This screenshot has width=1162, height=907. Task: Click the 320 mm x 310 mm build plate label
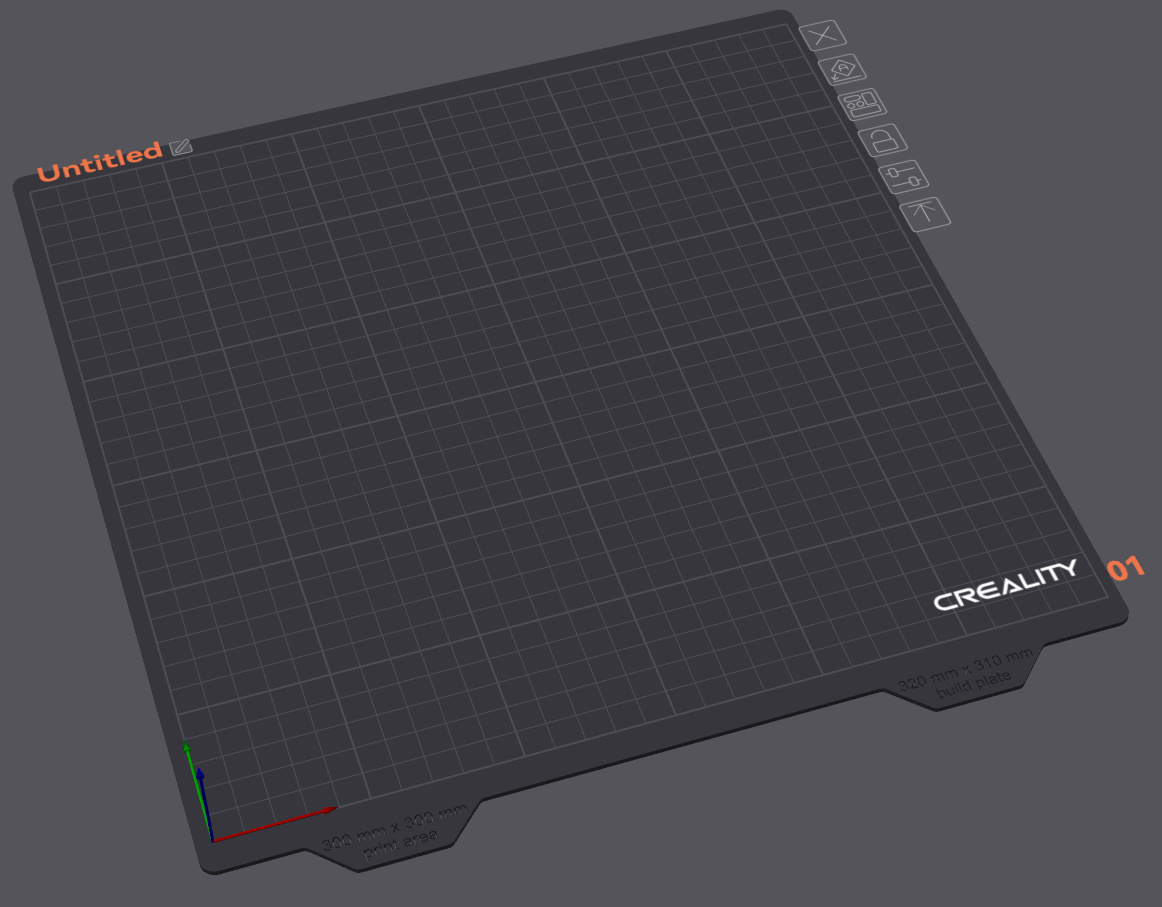[x=968, y=674]
